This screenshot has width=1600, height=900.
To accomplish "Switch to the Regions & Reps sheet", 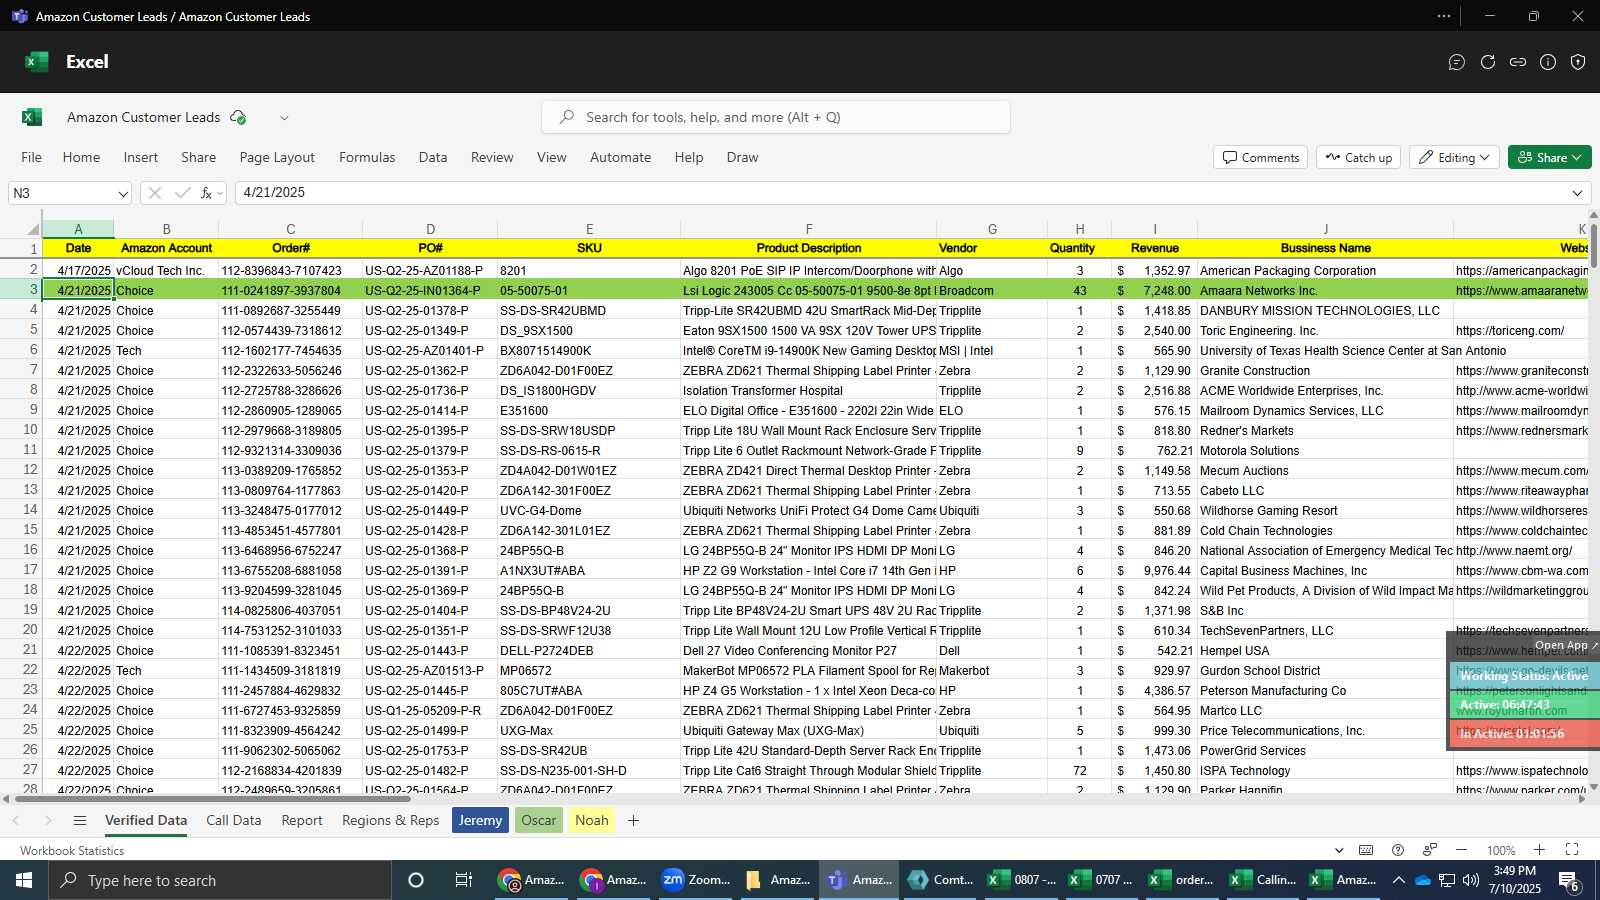I will click(x=391, y=821).
